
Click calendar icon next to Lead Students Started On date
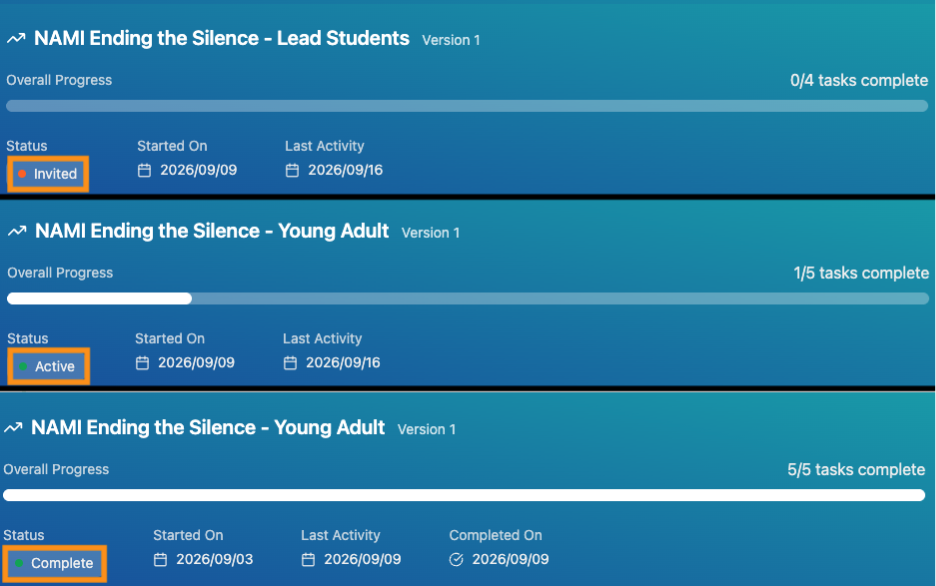coord(144,171)
